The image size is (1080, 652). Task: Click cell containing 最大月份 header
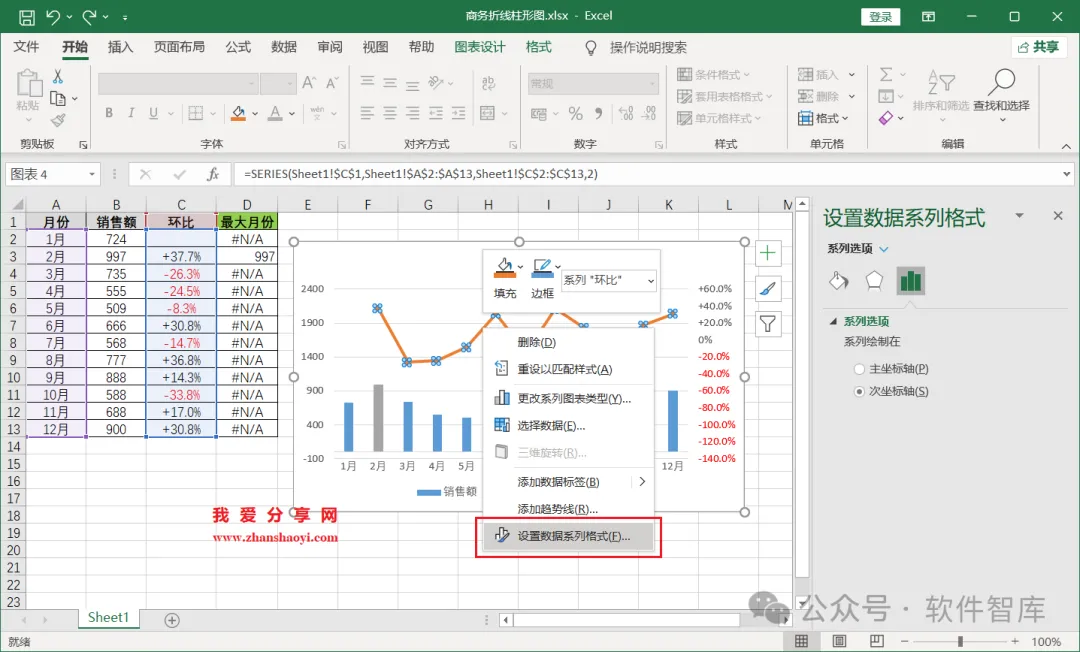(247, 222)
